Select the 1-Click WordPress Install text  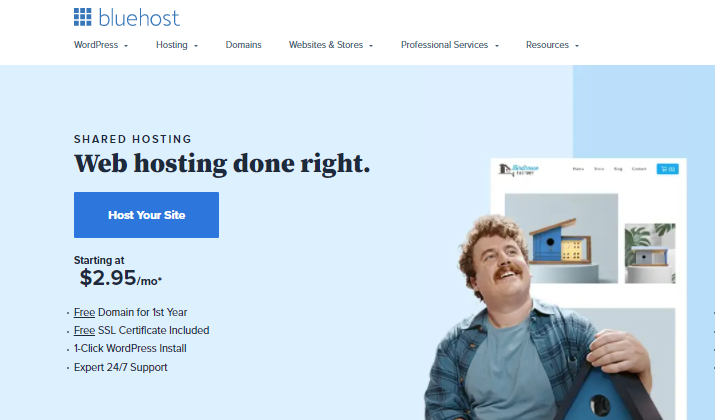point(130,348)
